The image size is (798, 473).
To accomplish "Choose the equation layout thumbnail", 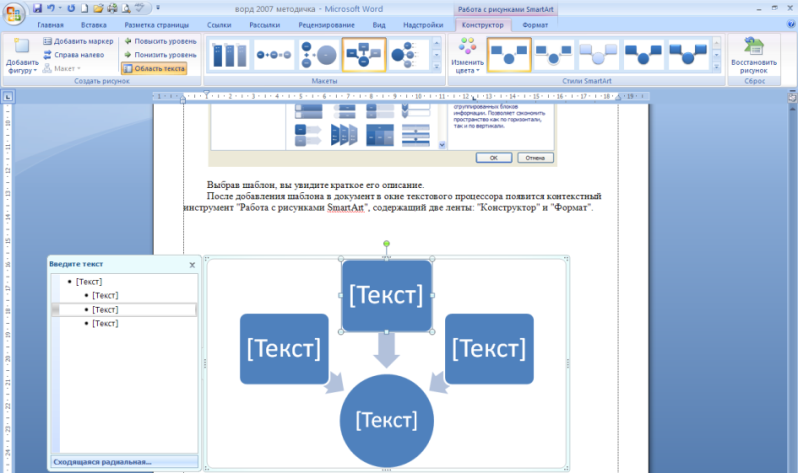I will [274, 54].
